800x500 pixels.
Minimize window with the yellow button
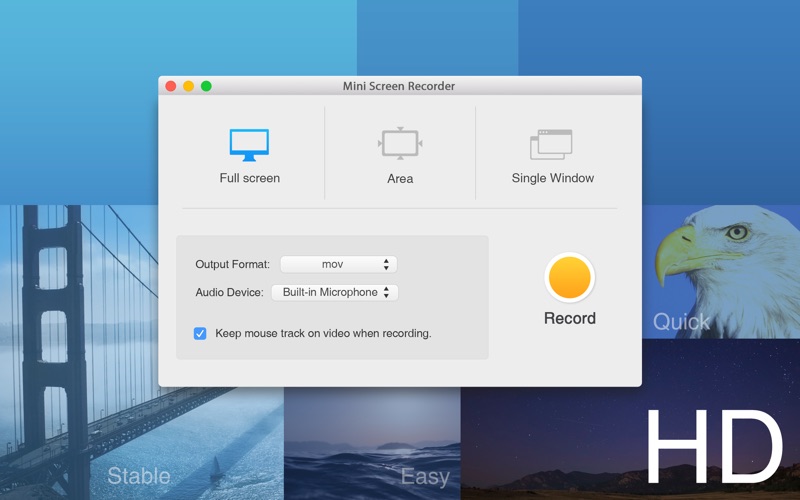coord(188,86)
